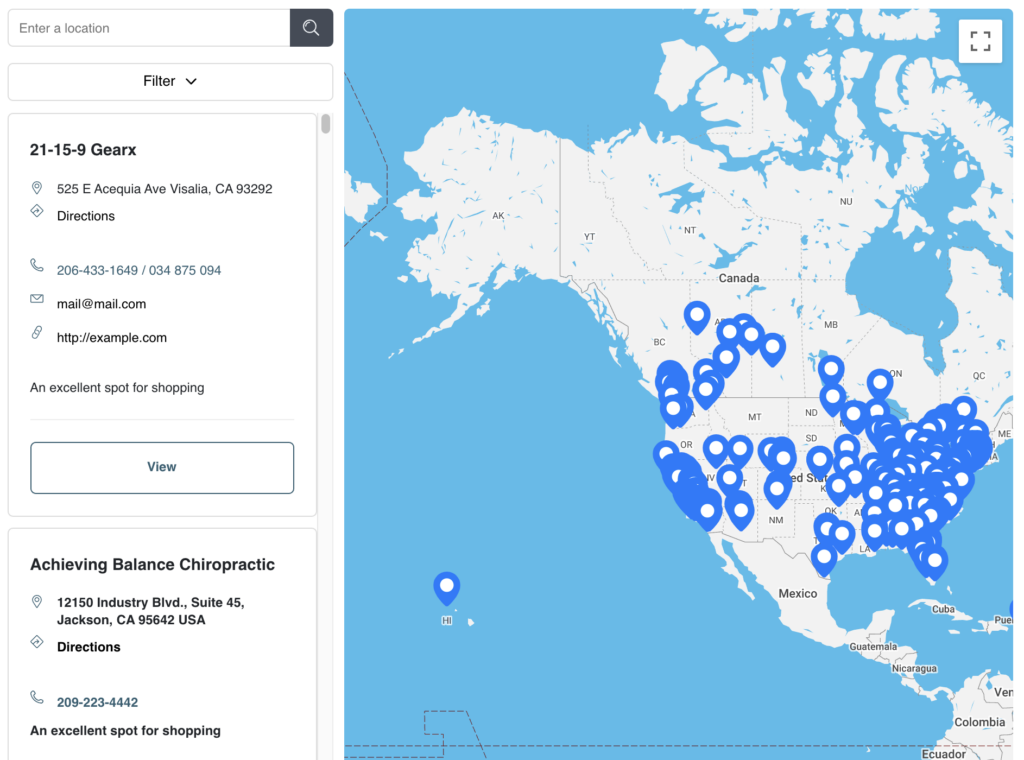Viewport: 1024px width, 760px height.
Task: Click the search magnifying glass icon
Action: pyautogui.click(x=311, y=27)
